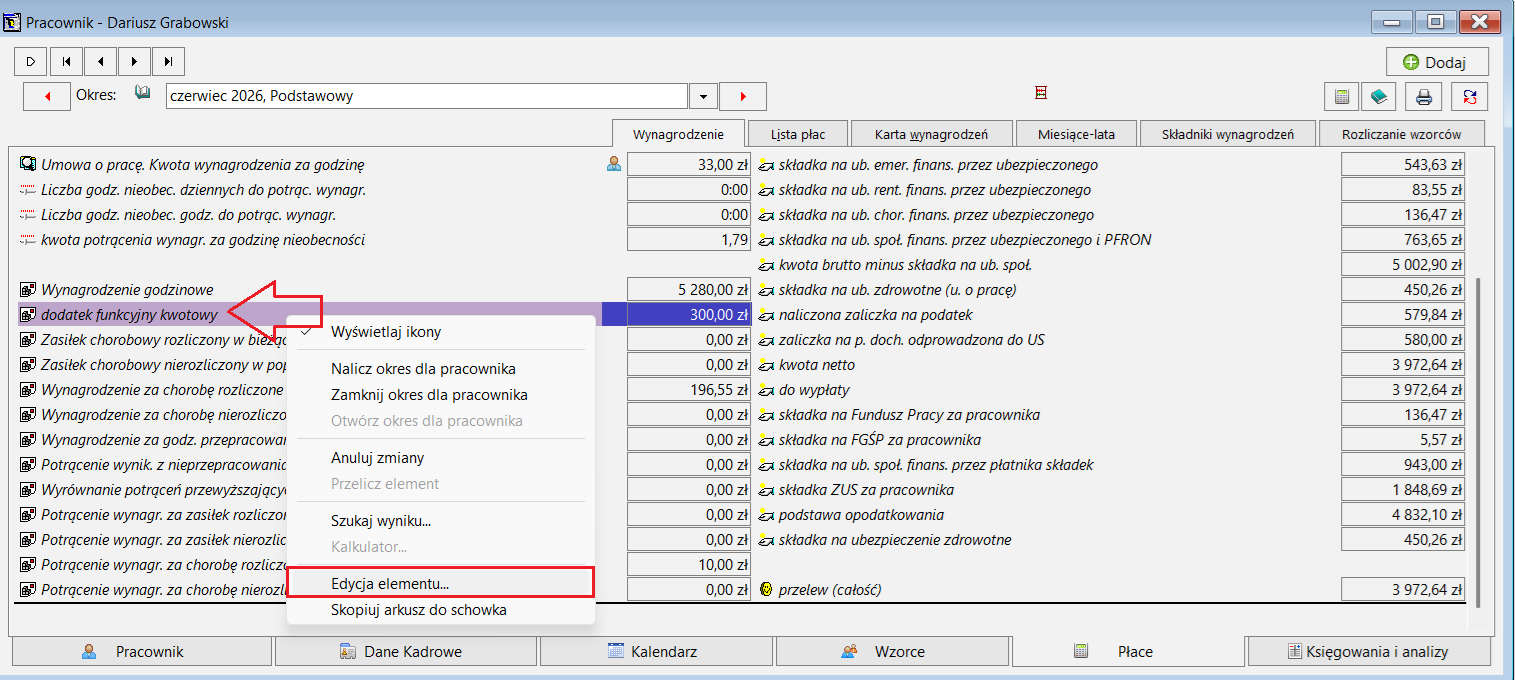
Task: Click the calculator icon button
Action: click(1341, 97)
